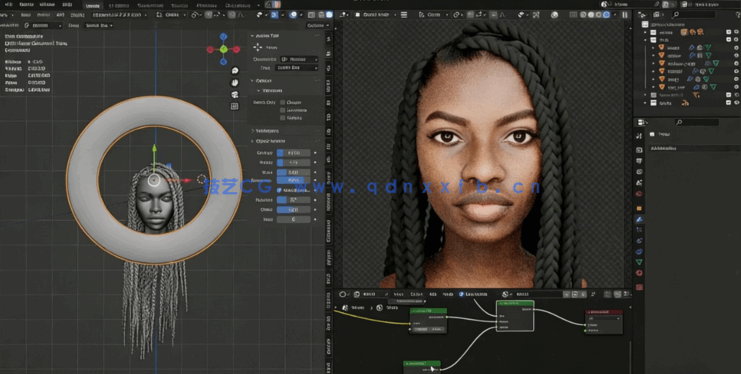Open the Modifiers wrench tab
This screenshot has height=374, width=741.
click(x=639, y=219)
